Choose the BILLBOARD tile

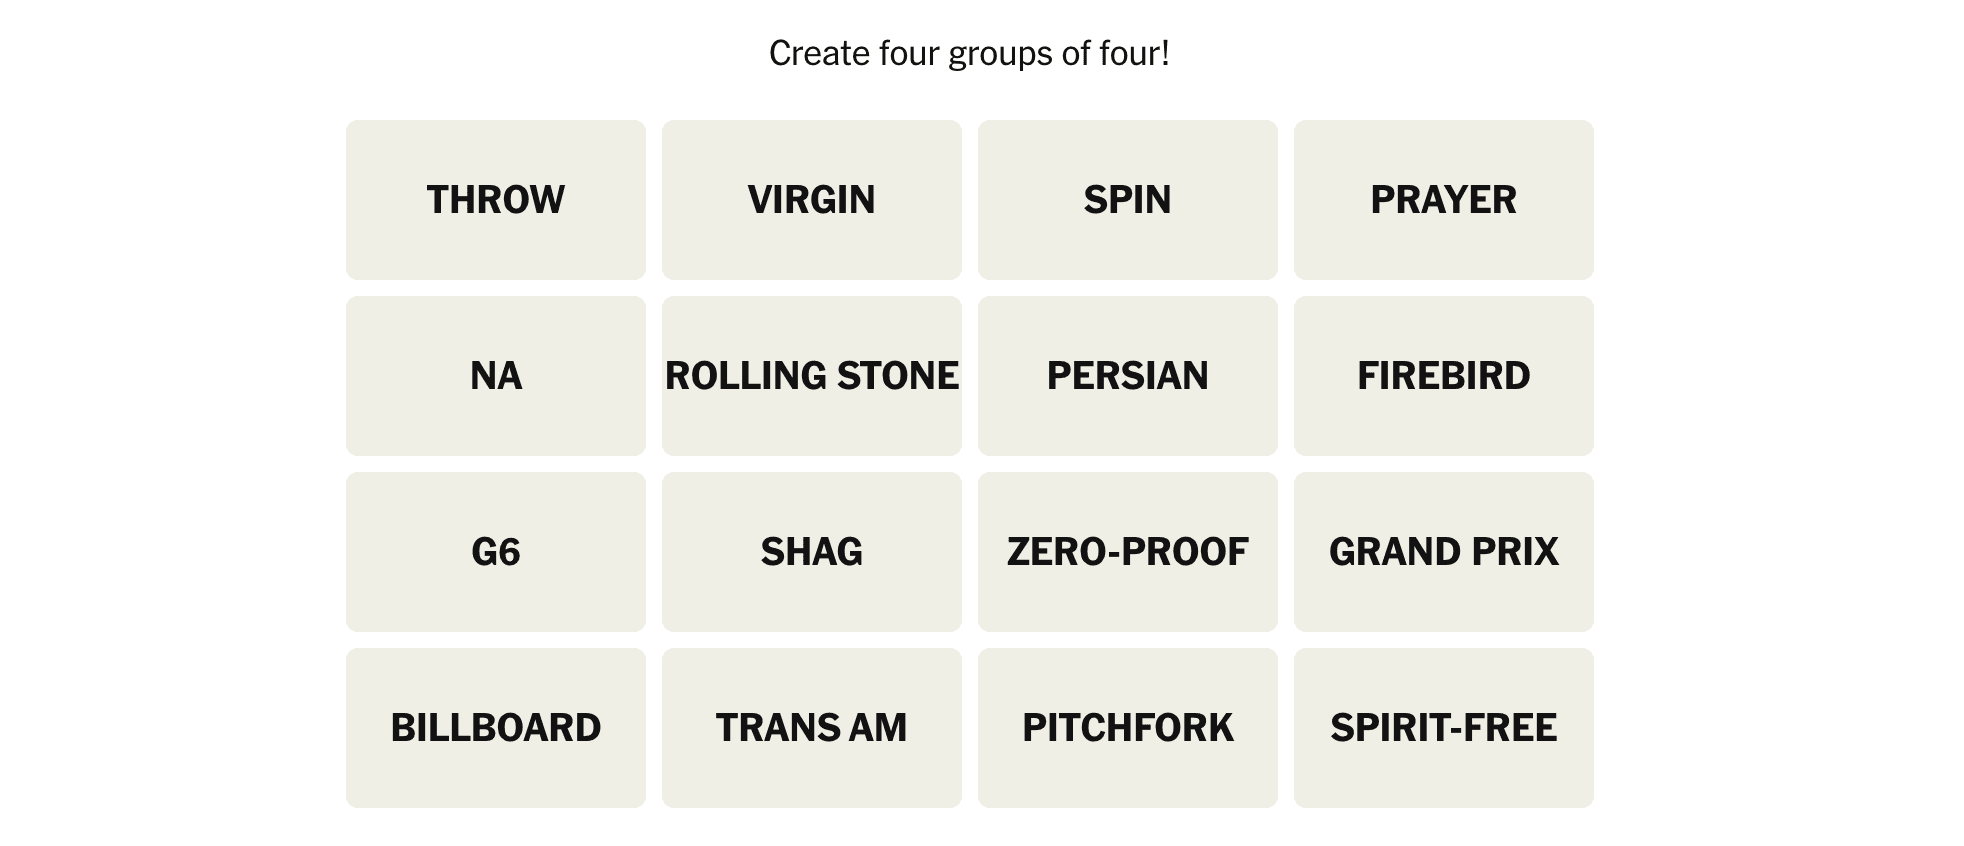[496, 728]
